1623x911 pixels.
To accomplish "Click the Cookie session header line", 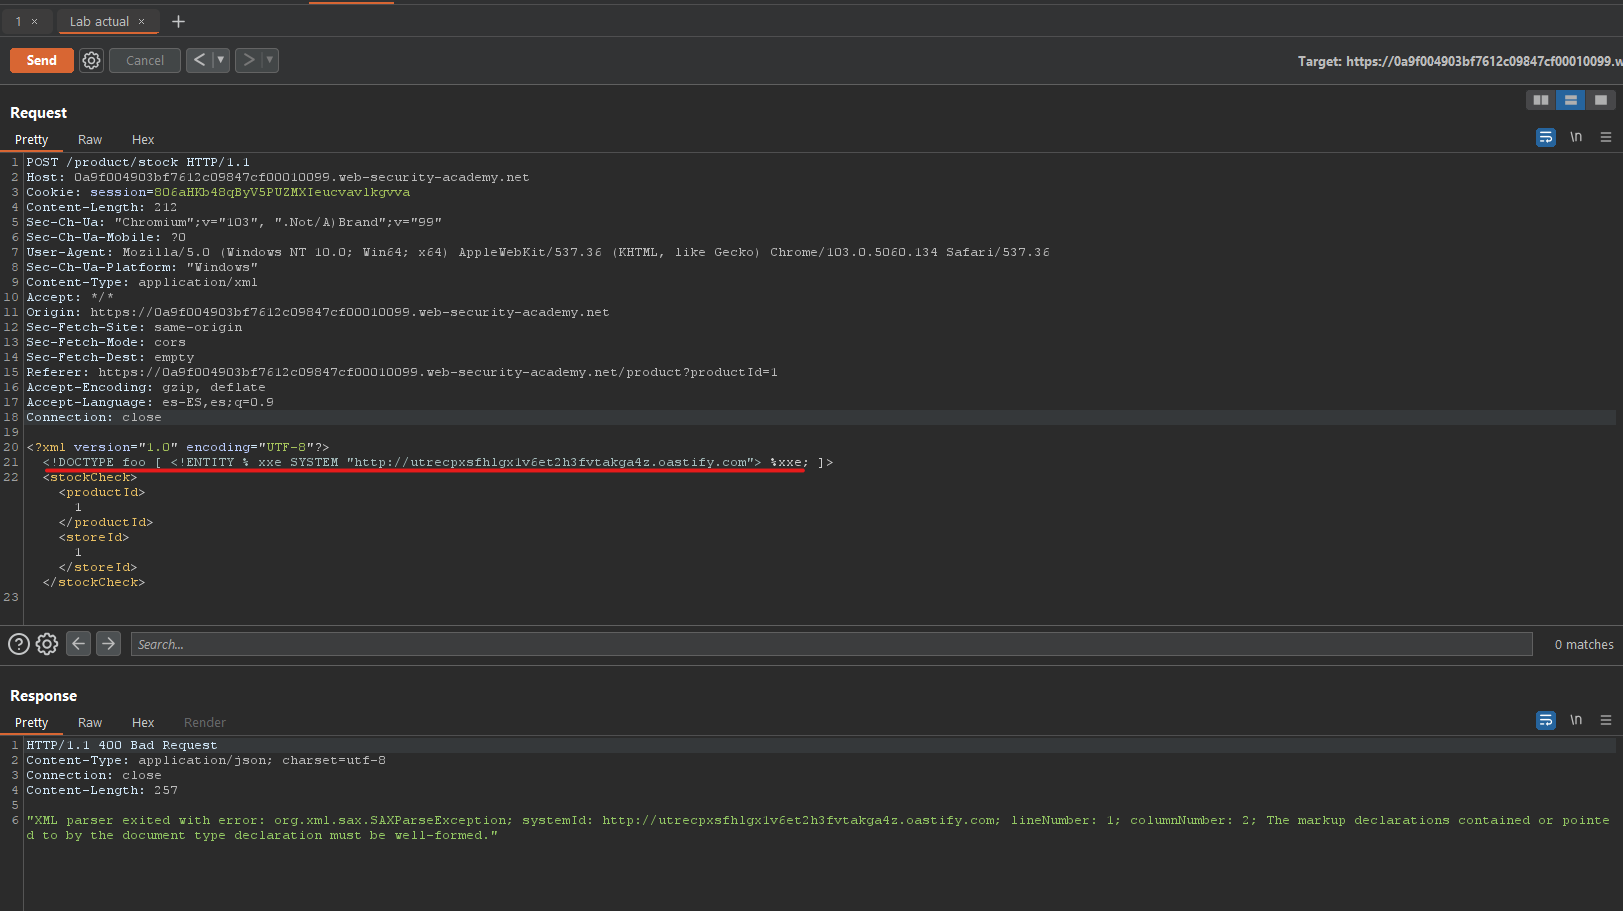I will pos(218,192).
